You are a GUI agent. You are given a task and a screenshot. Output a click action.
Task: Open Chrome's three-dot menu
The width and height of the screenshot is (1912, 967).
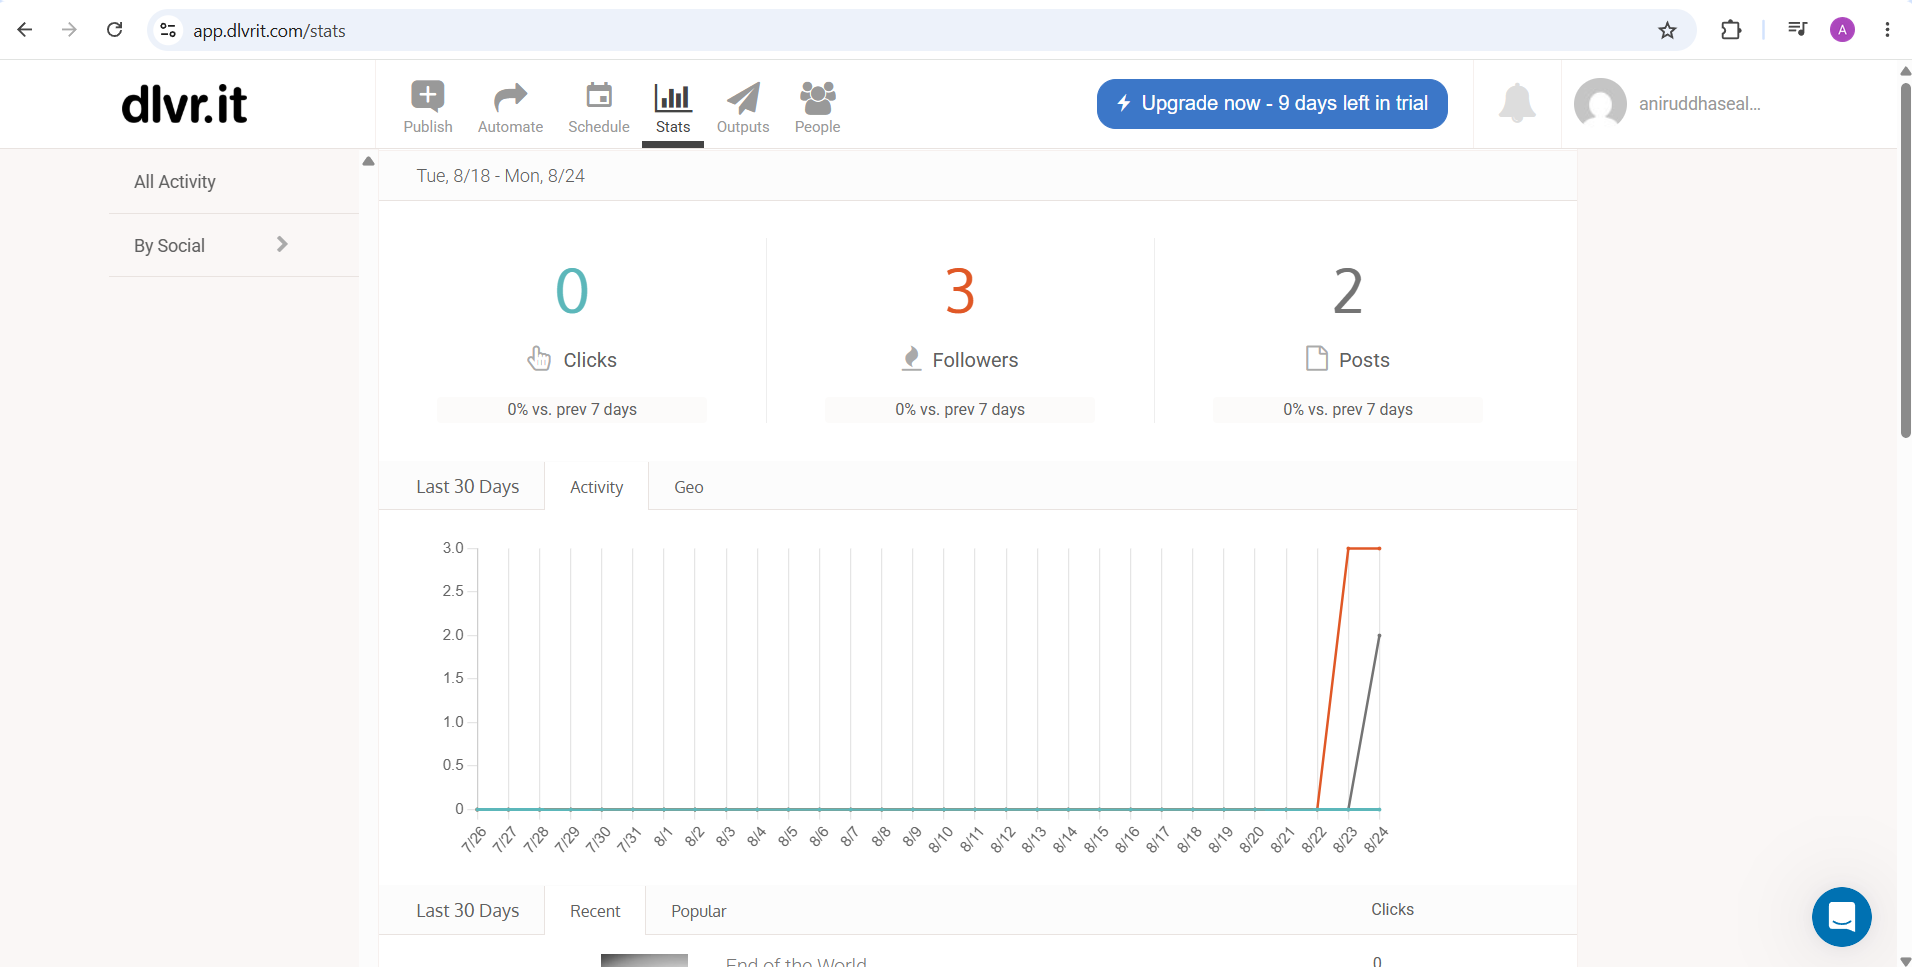(1887, 30)
